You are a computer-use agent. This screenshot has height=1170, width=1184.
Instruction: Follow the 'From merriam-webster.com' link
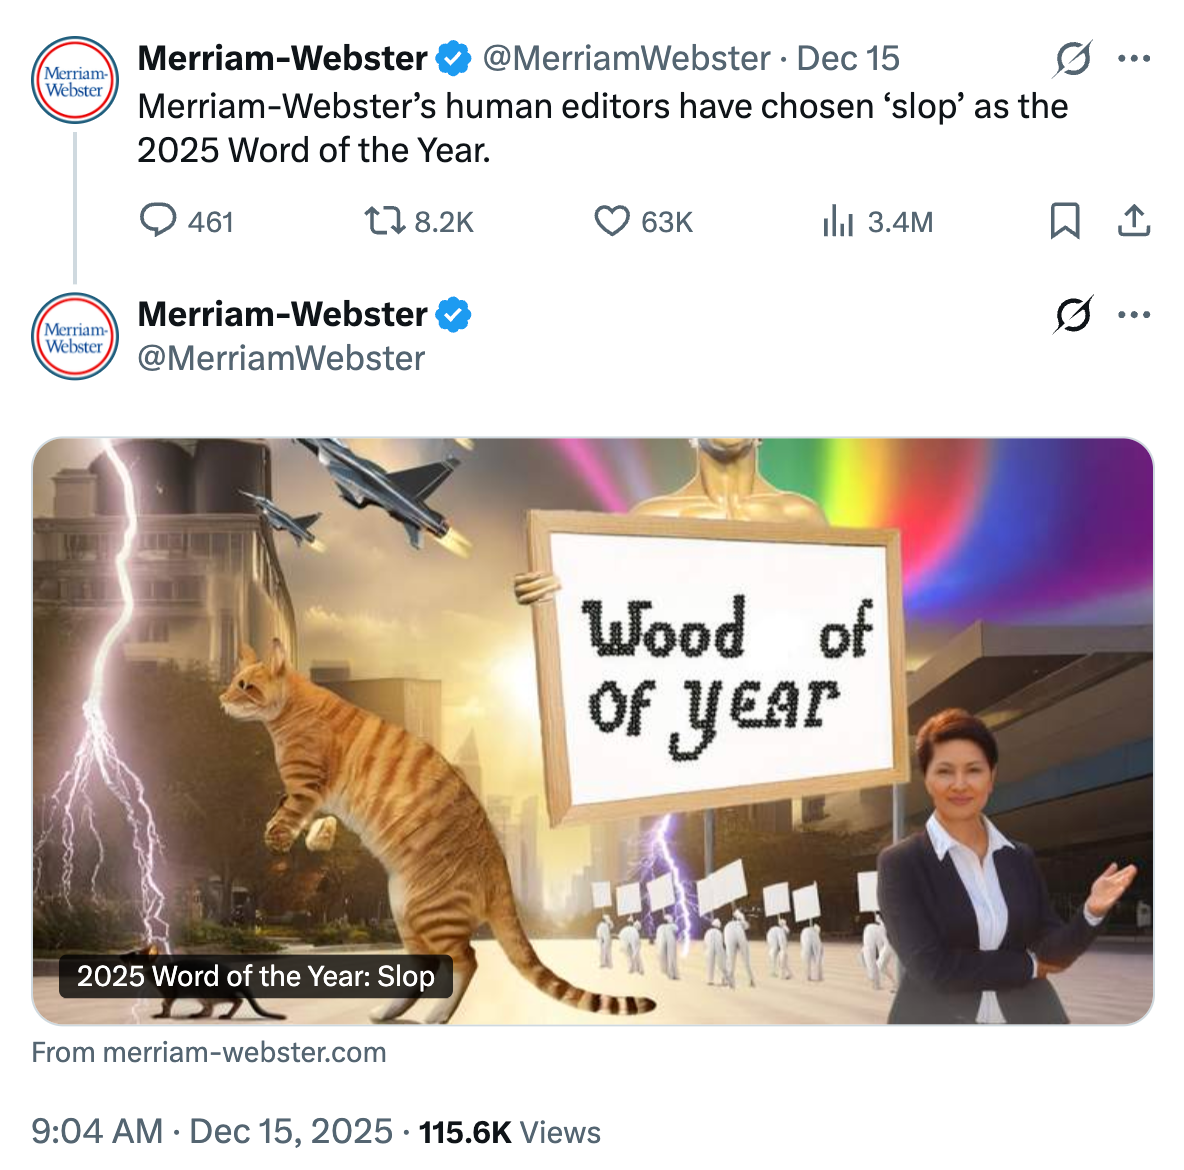pos(209,1052)
